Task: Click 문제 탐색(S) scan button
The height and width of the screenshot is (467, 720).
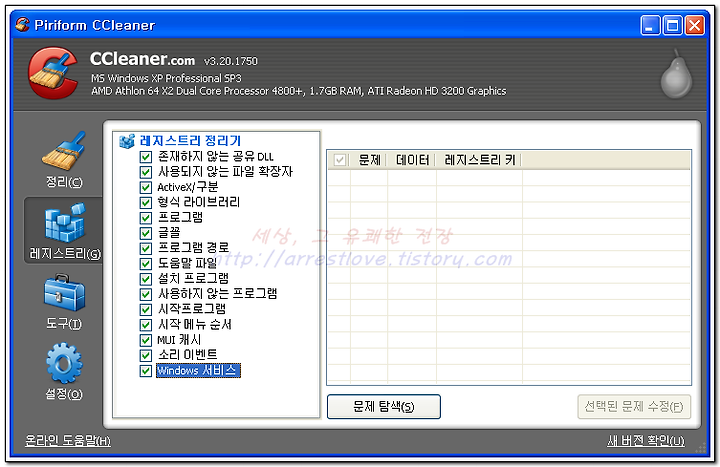Action: pyautogui.click(x=384, y=406)
